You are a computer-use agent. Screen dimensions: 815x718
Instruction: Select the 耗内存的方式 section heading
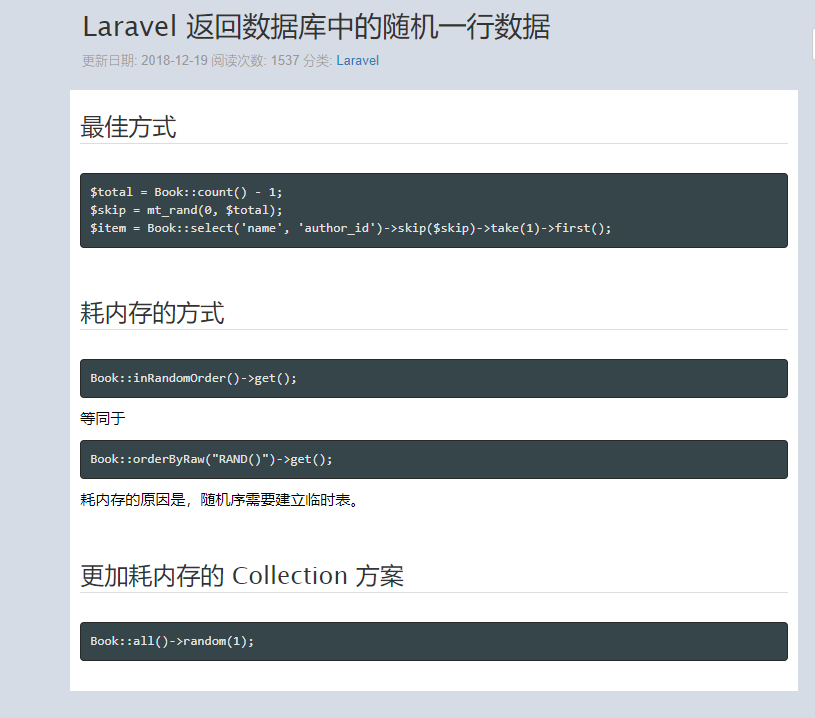point(153,312)
